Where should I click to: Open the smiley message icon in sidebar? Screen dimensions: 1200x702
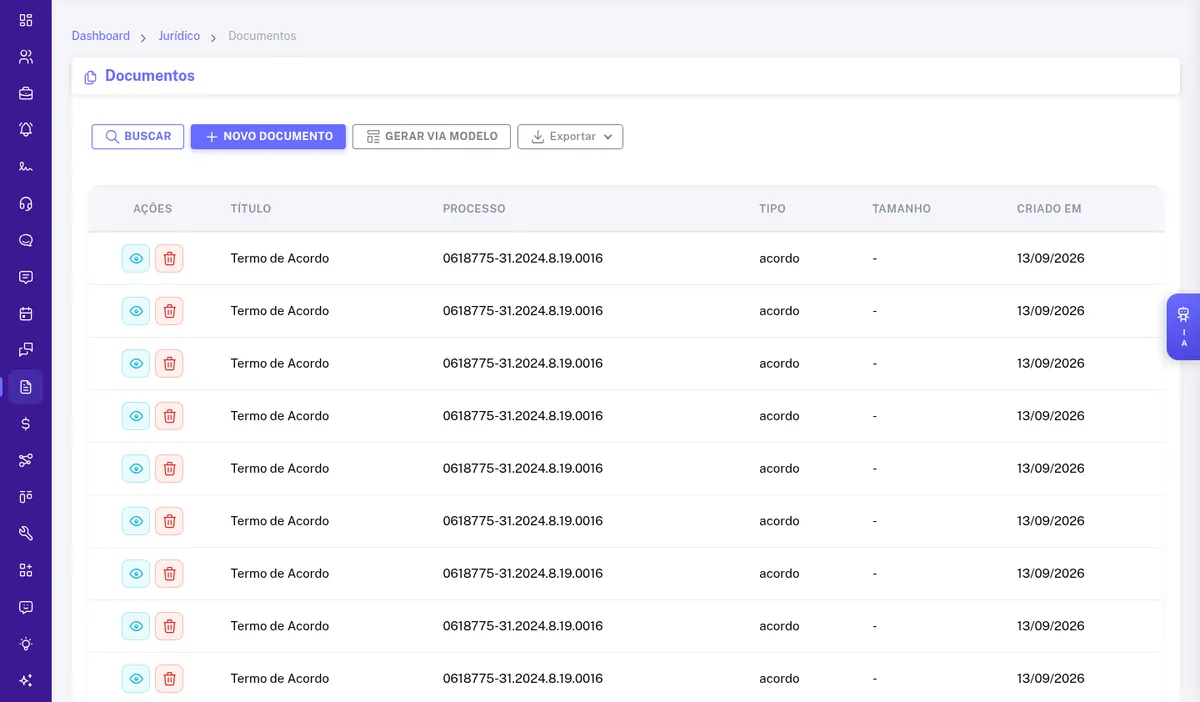pyautogui.click(x=26, y=607)
